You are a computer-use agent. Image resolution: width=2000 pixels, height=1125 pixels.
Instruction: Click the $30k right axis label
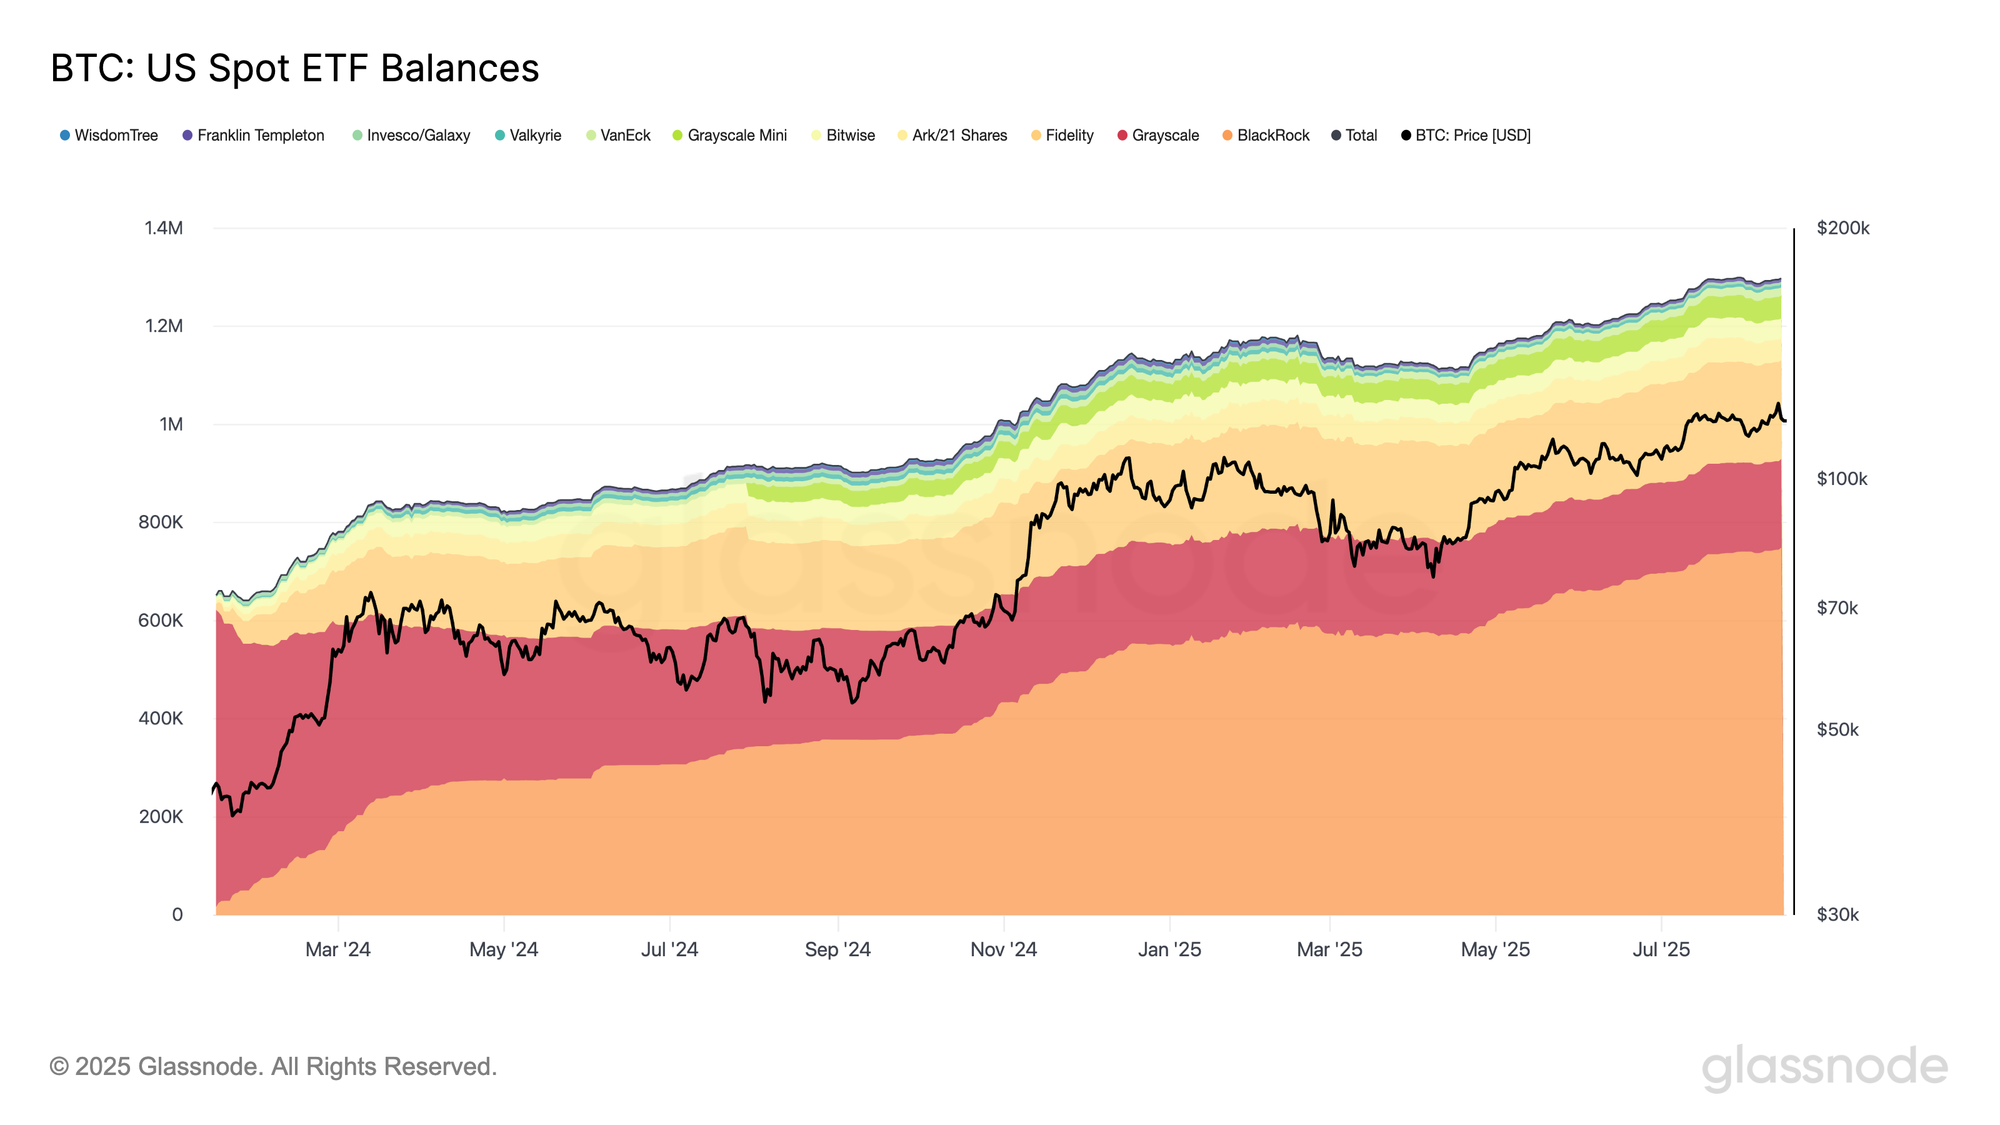click(1837, 914)
